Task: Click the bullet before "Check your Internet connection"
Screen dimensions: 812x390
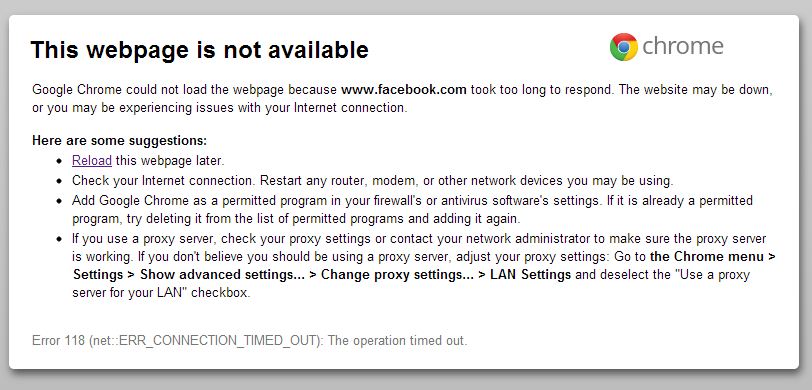Action: tap(60, 181)
